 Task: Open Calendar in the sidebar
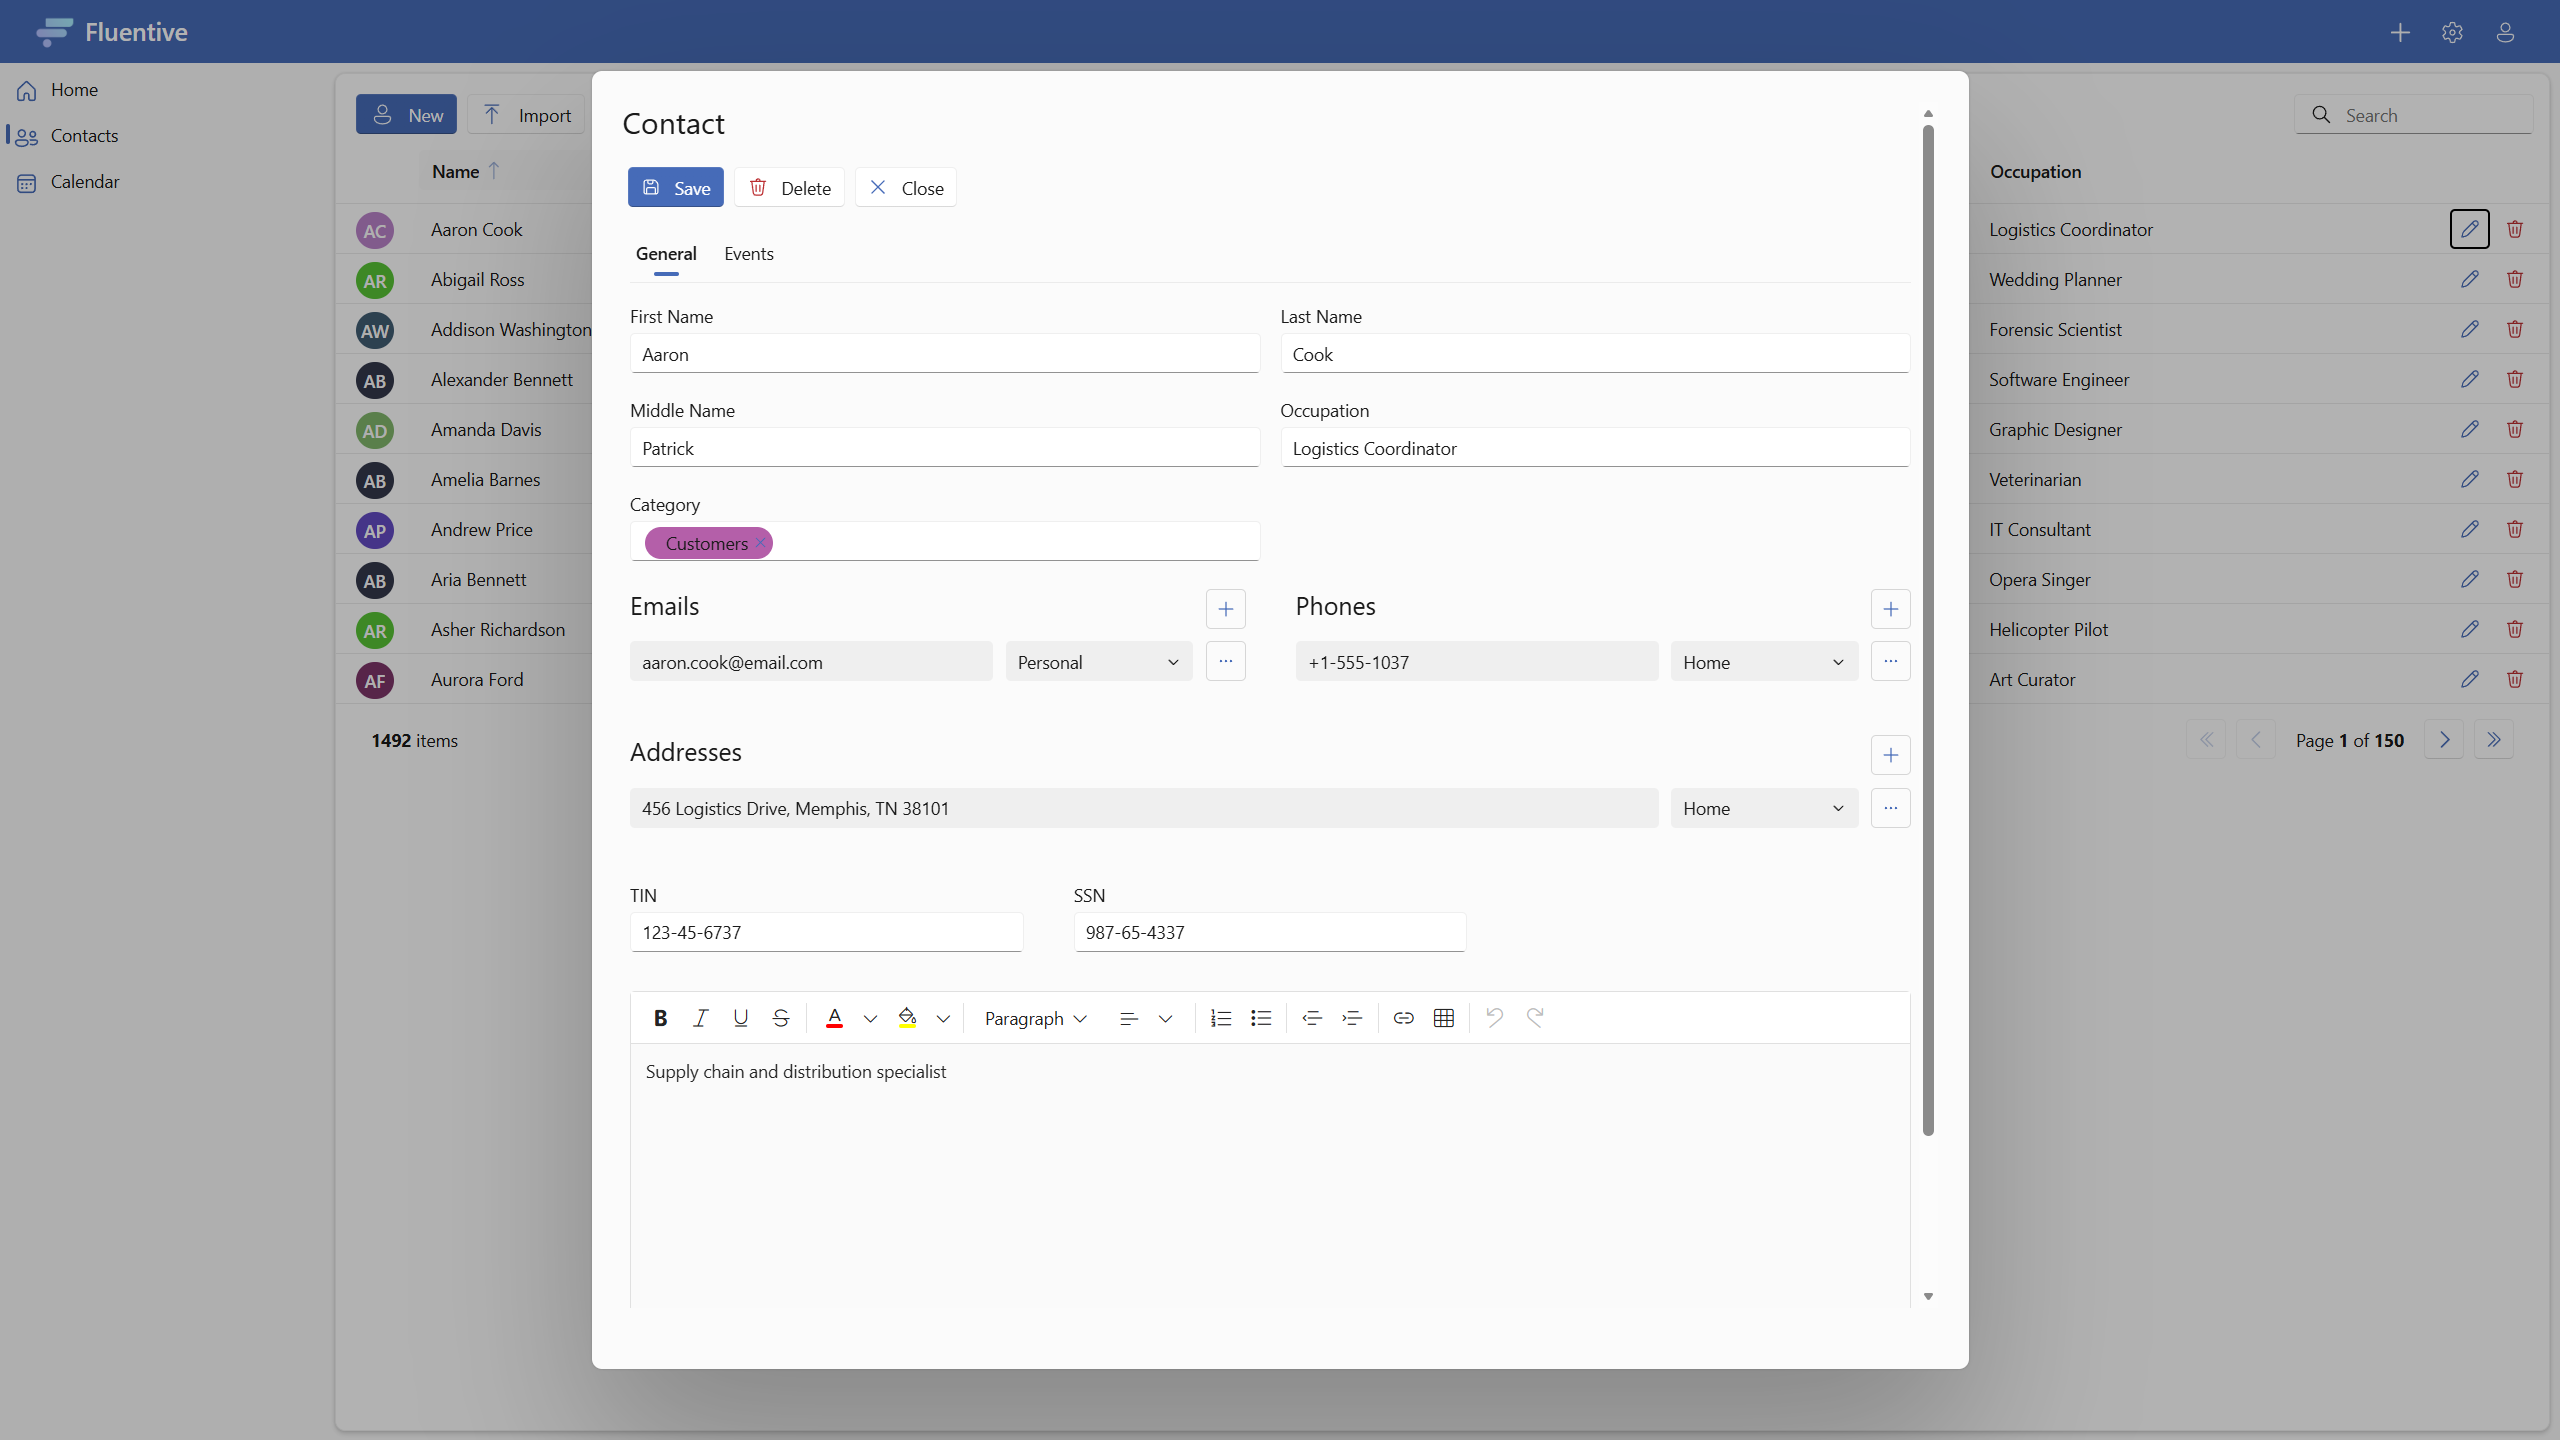(x=85, y=182)
